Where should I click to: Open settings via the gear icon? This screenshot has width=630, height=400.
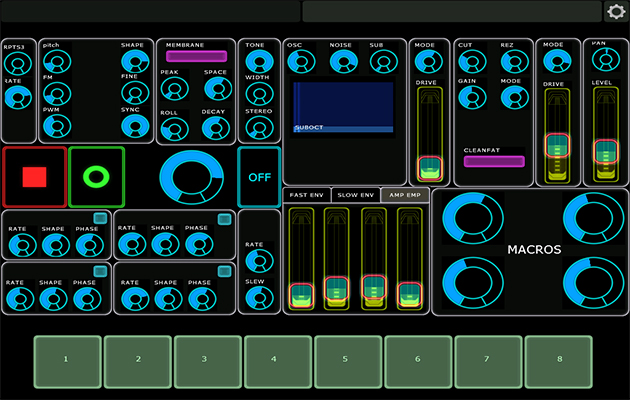(616, 11)
